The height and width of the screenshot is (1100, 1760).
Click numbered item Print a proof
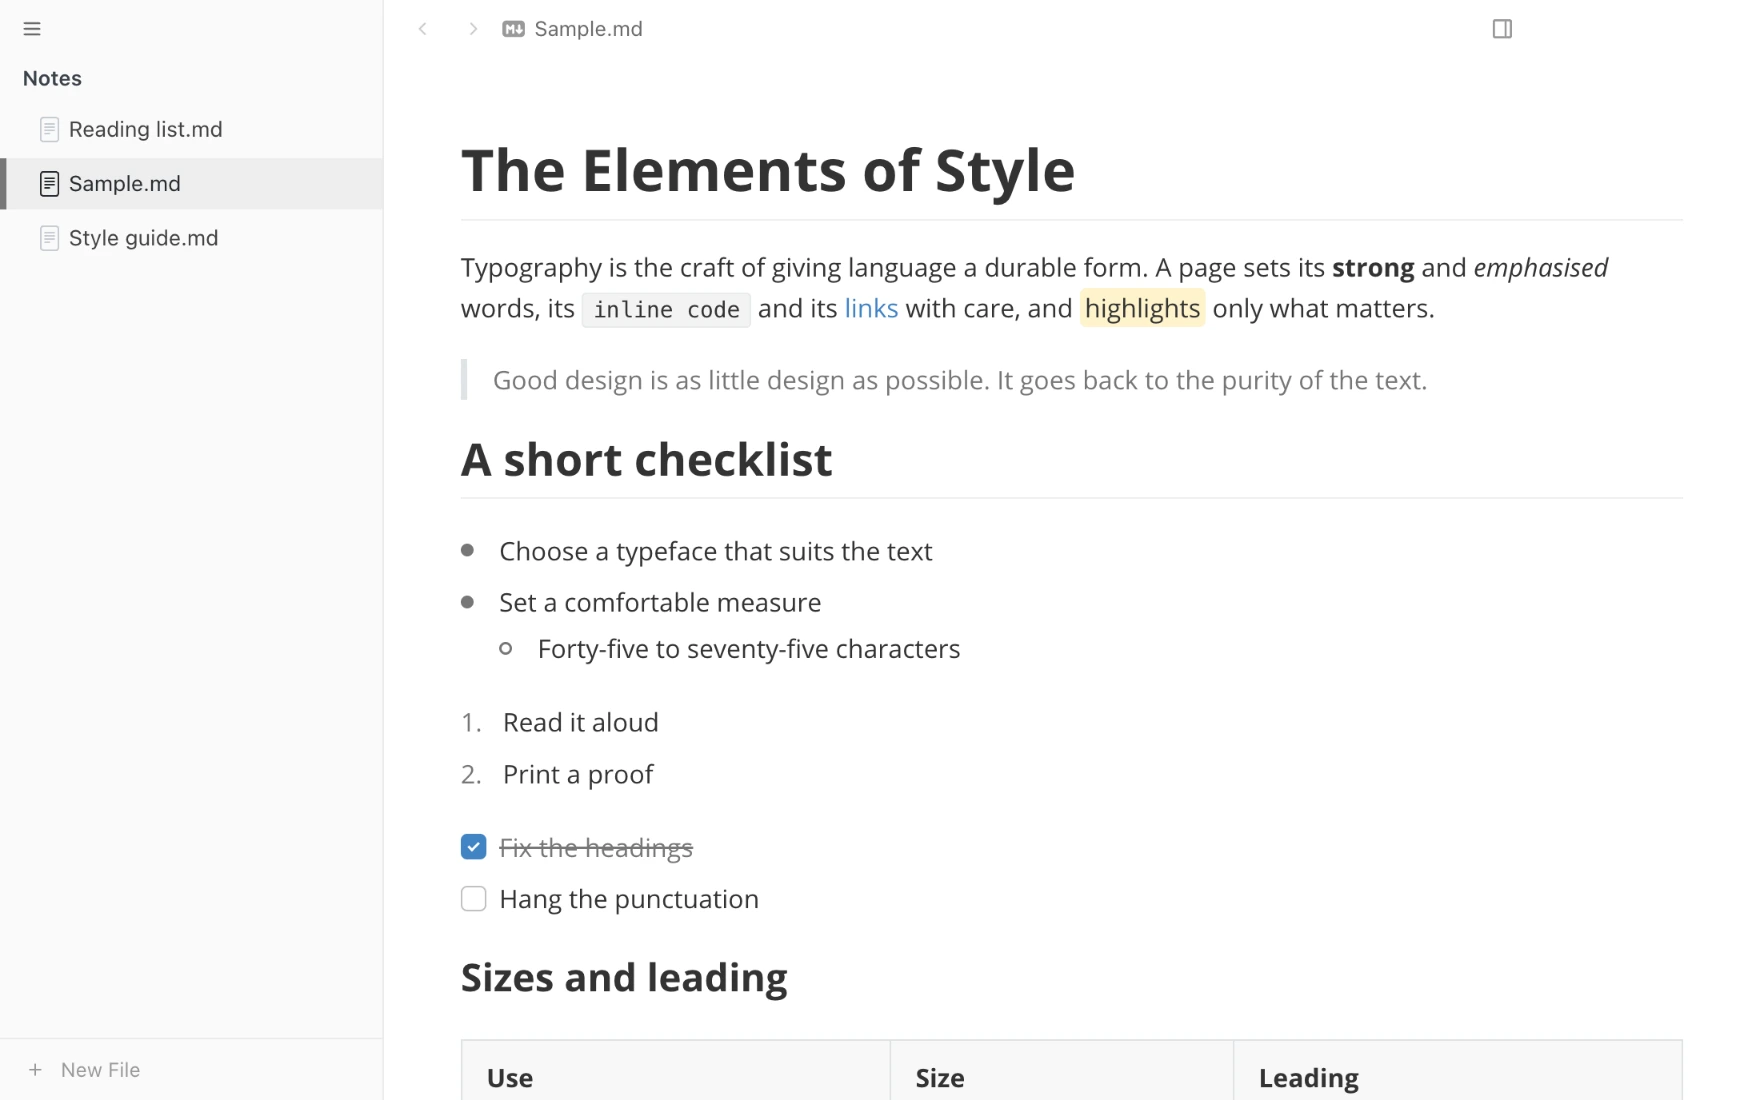click(578, 775)
